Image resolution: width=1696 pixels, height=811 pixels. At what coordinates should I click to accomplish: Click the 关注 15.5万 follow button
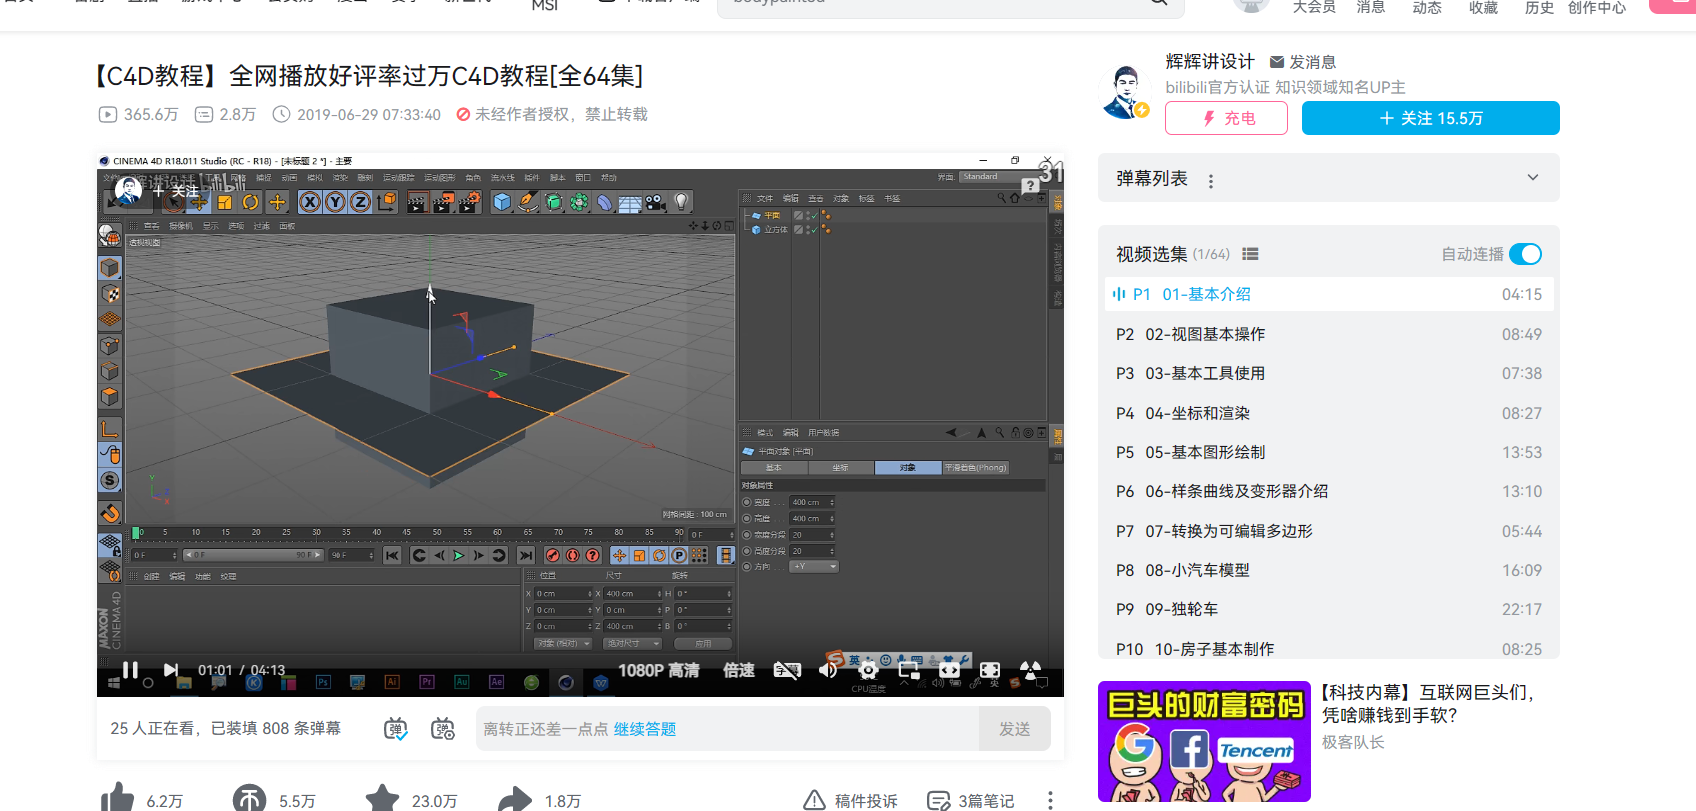coord(1430,118)
